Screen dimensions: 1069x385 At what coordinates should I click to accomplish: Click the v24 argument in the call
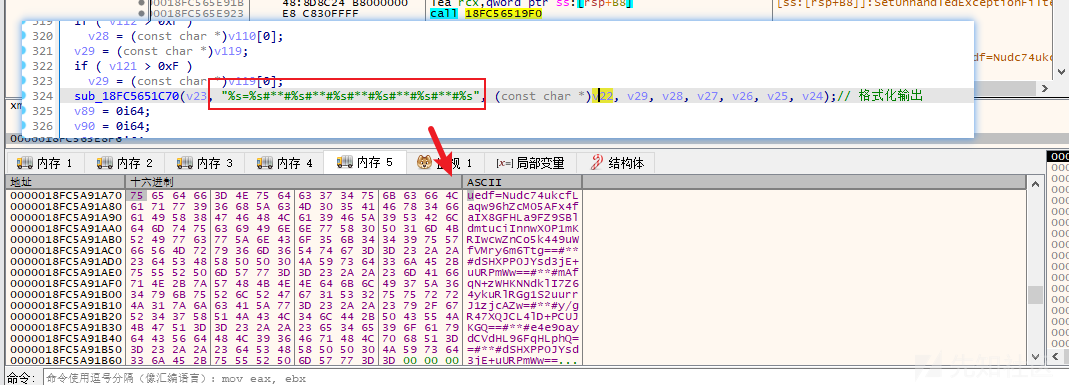(x=813, y=96)
